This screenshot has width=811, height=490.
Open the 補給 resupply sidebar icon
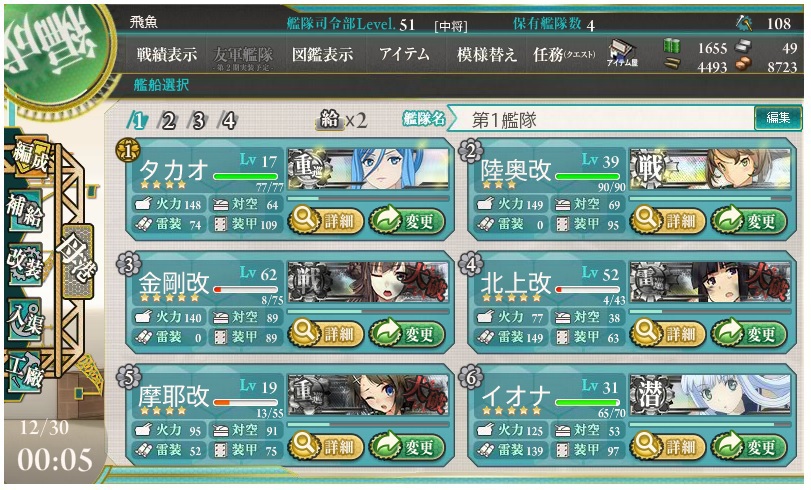click(x=25, y=210)
